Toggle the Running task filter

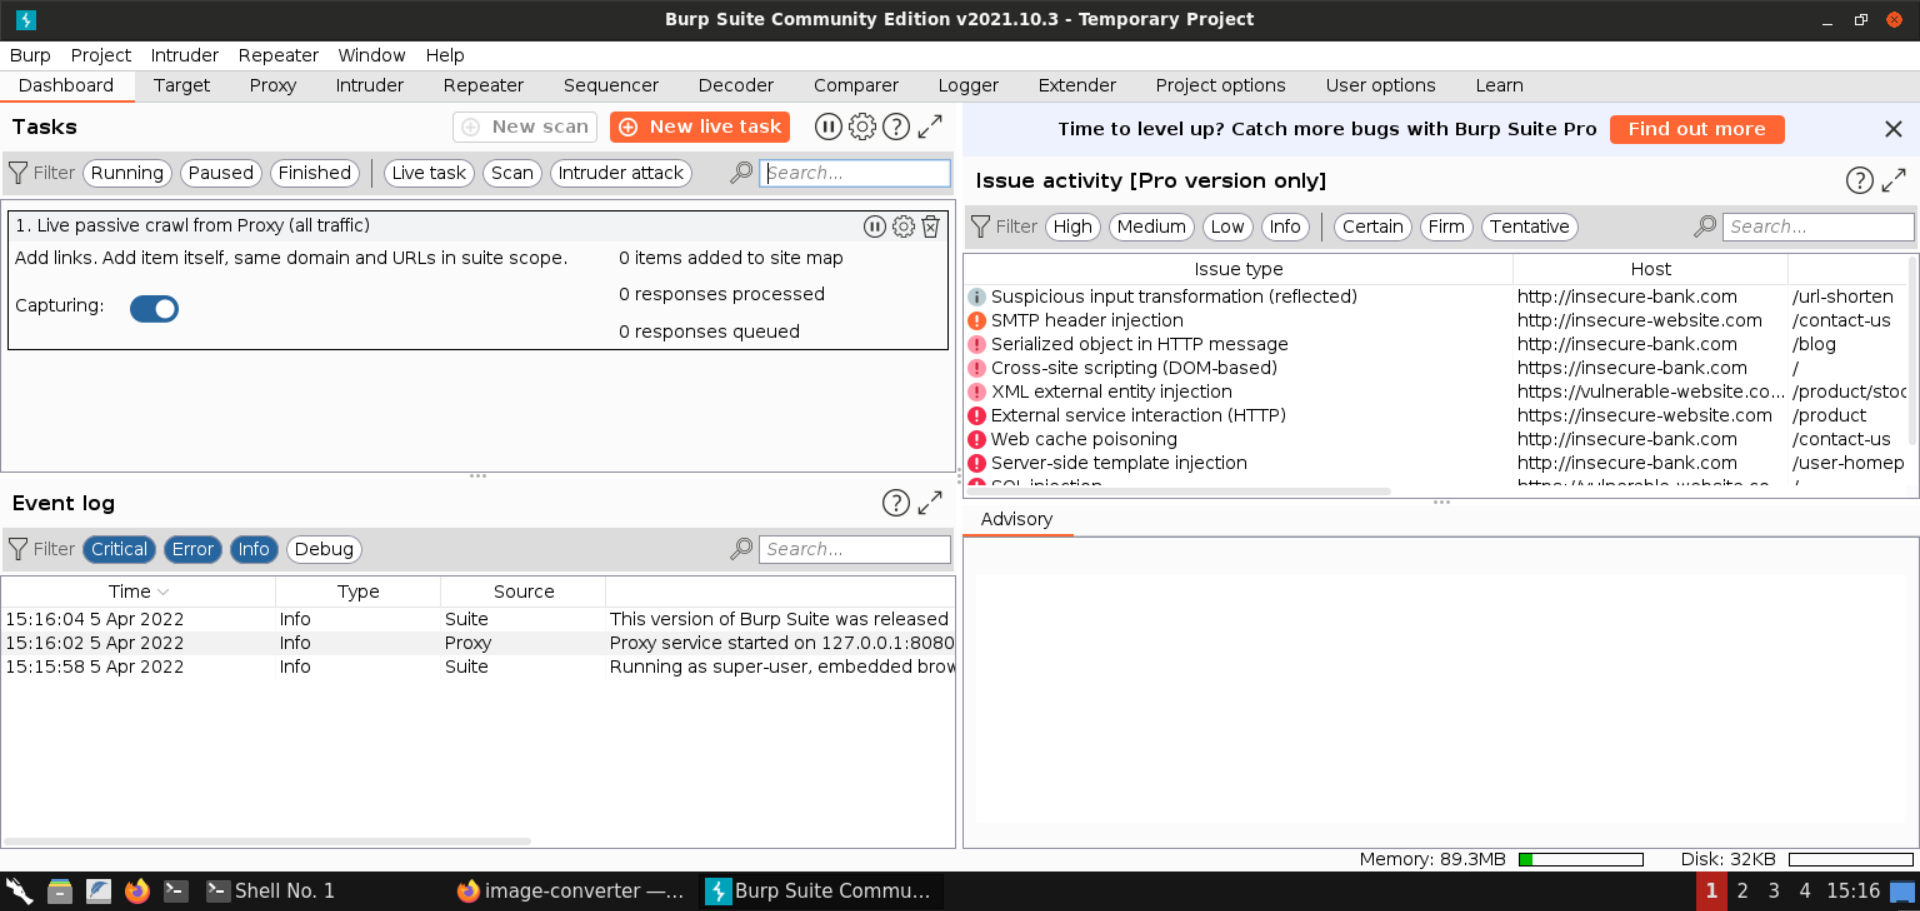[127, 173]
